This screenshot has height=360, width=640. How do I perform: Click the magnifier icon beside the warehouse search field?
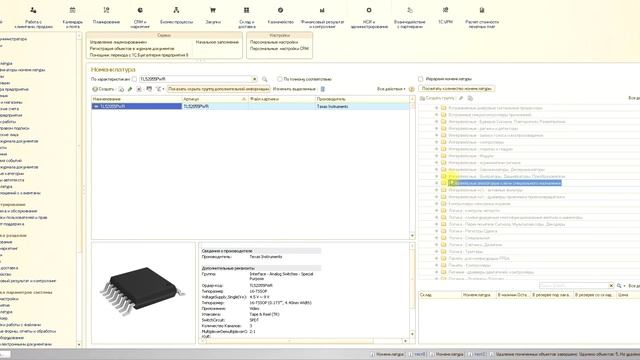[619, 286]
